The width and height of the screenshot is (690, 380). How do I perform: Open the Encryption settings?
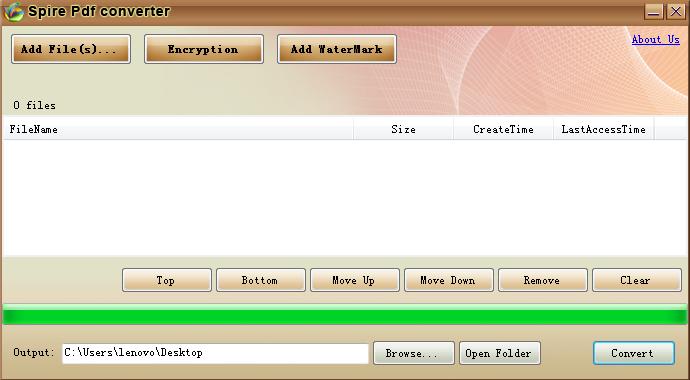[204, 49]
